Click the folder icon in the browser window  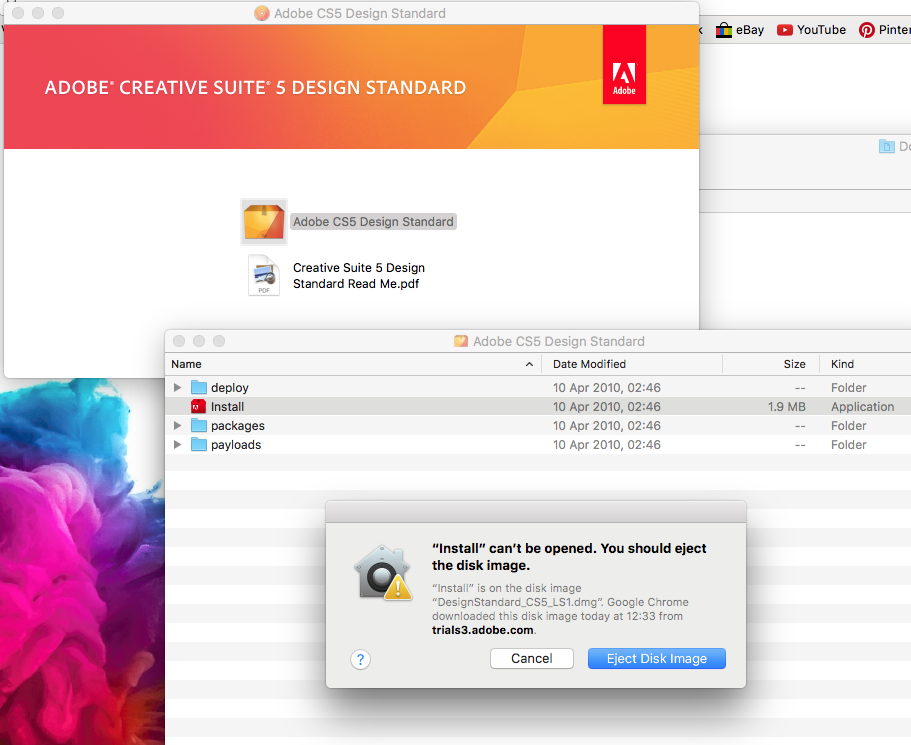[x=886, y=146]
